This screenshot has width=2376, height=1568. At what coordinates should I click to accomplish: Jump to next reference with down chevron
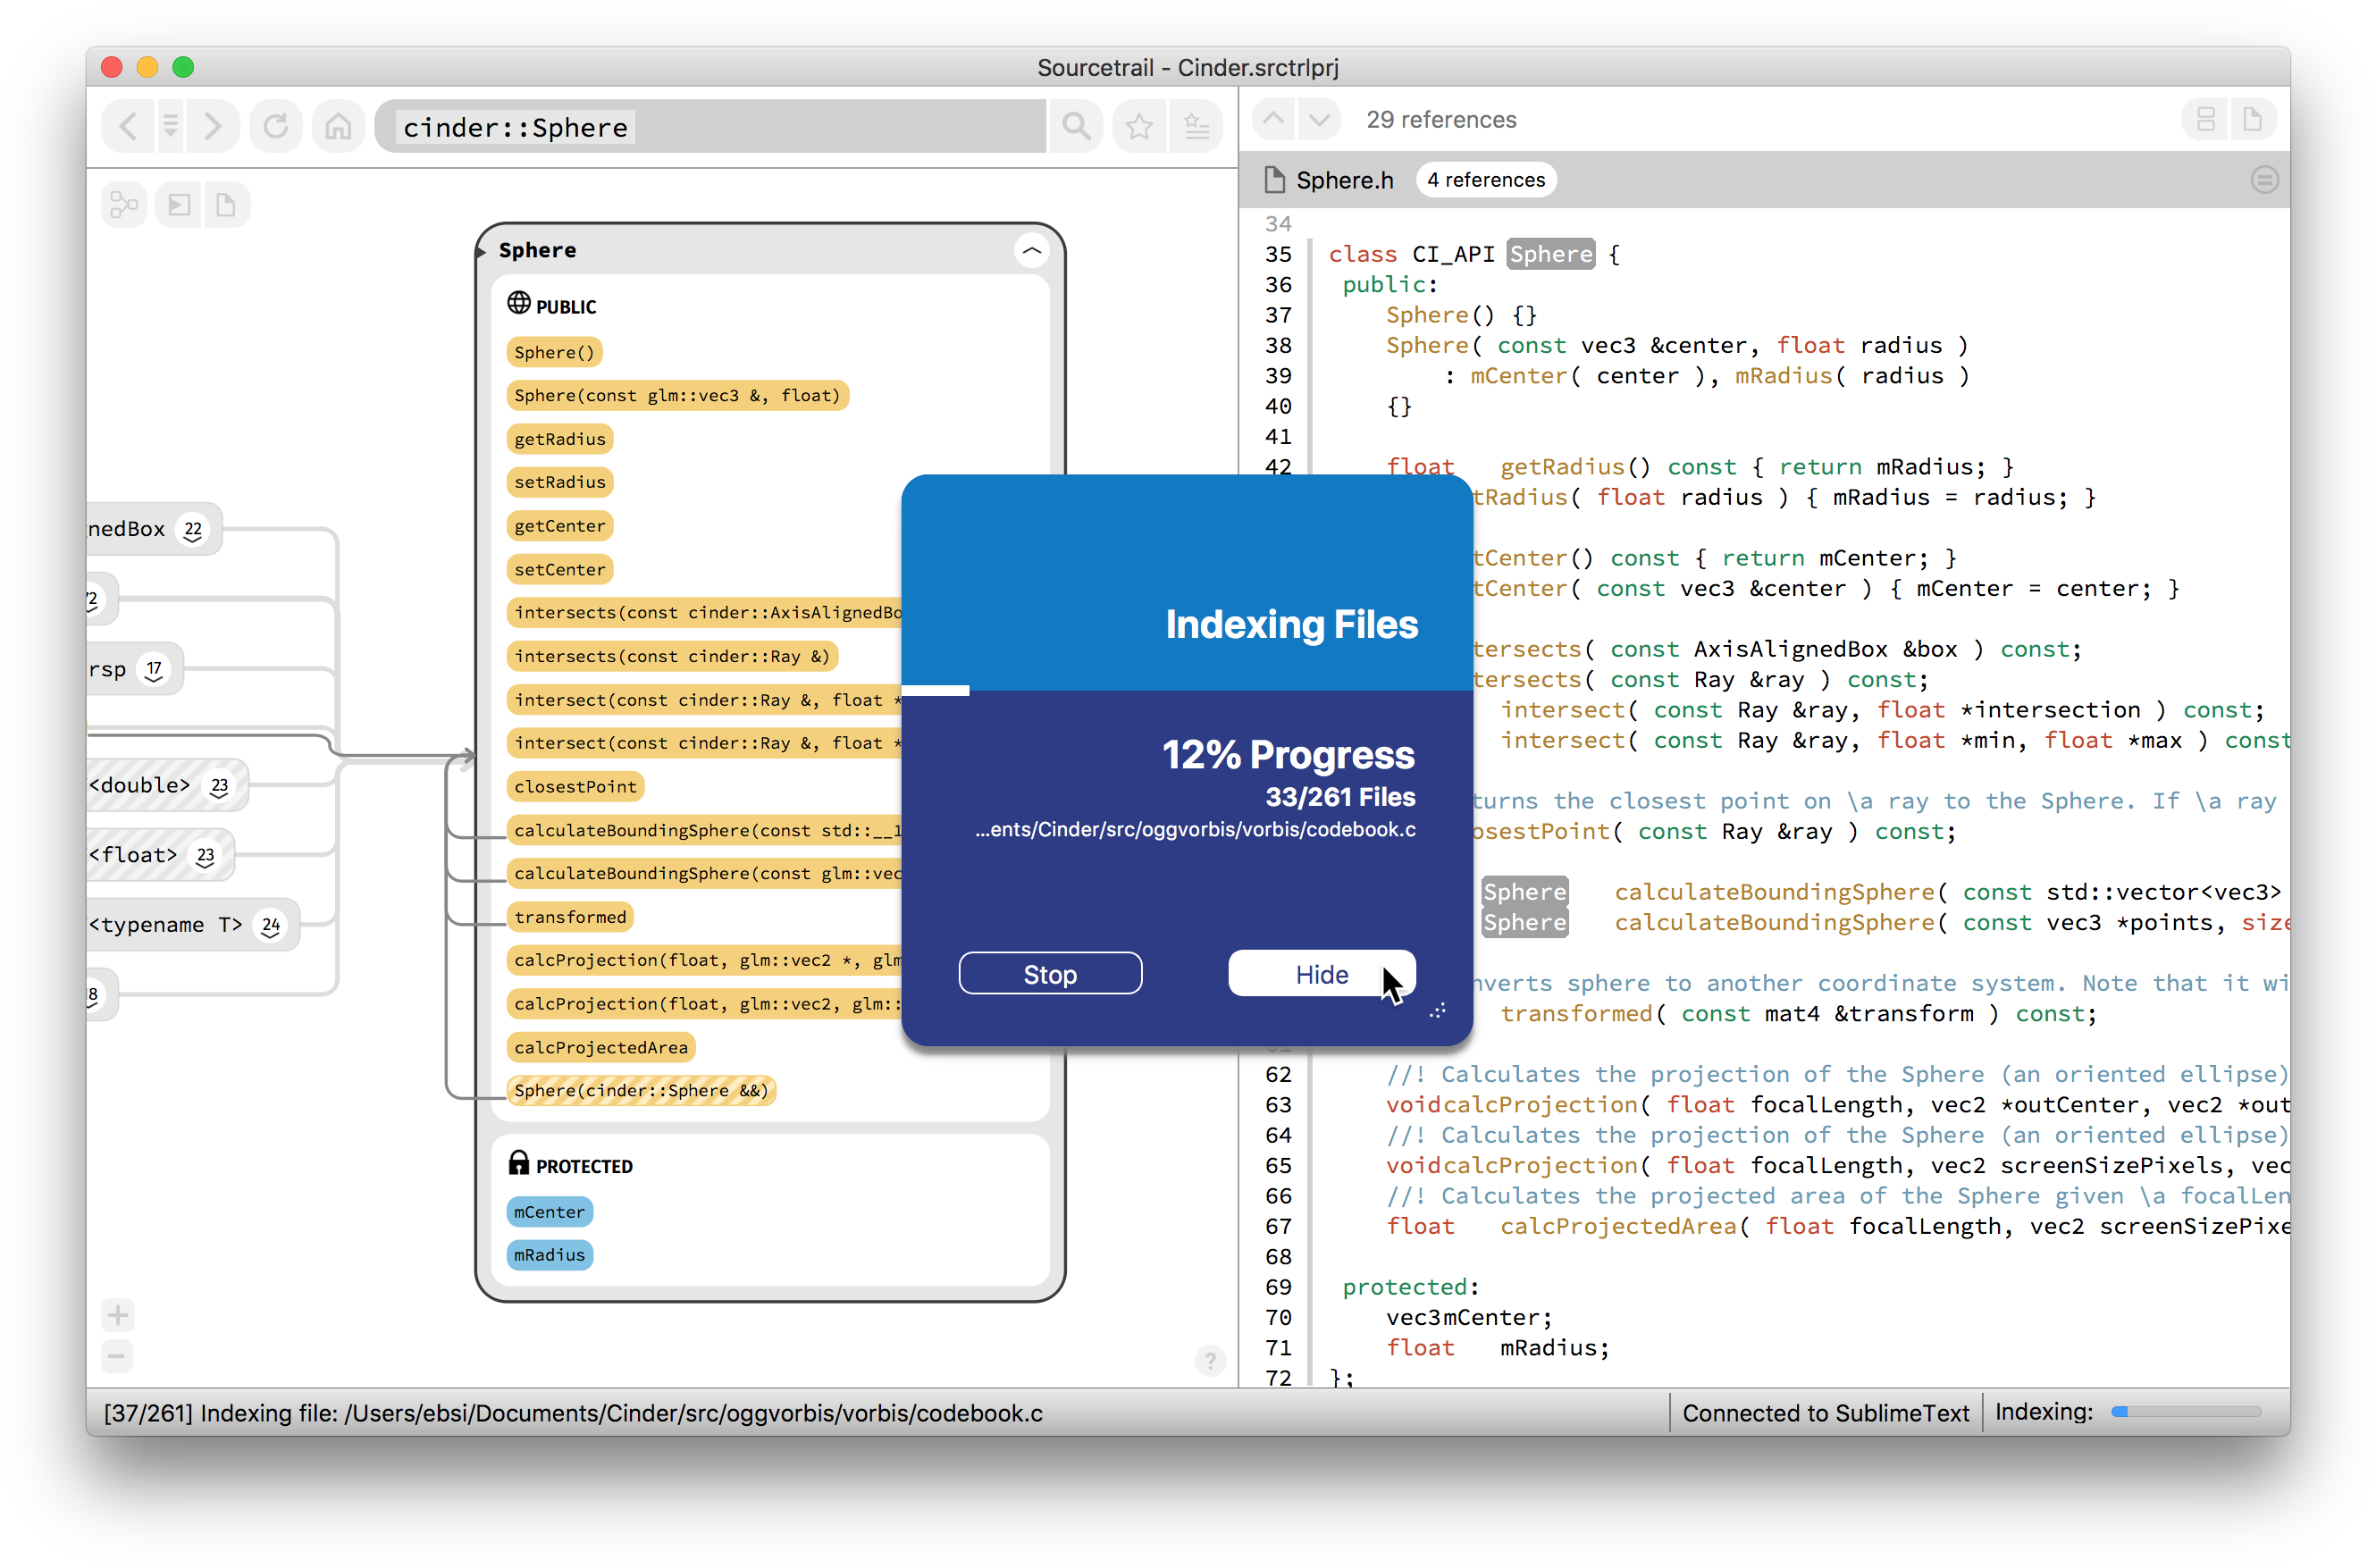1320,119
